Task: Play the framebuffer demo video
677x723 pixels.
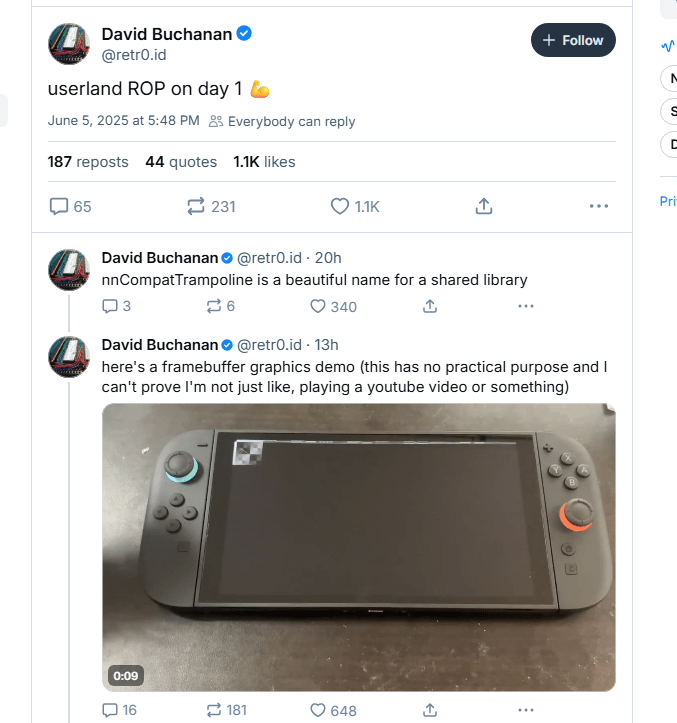Action: click(359, 547)
